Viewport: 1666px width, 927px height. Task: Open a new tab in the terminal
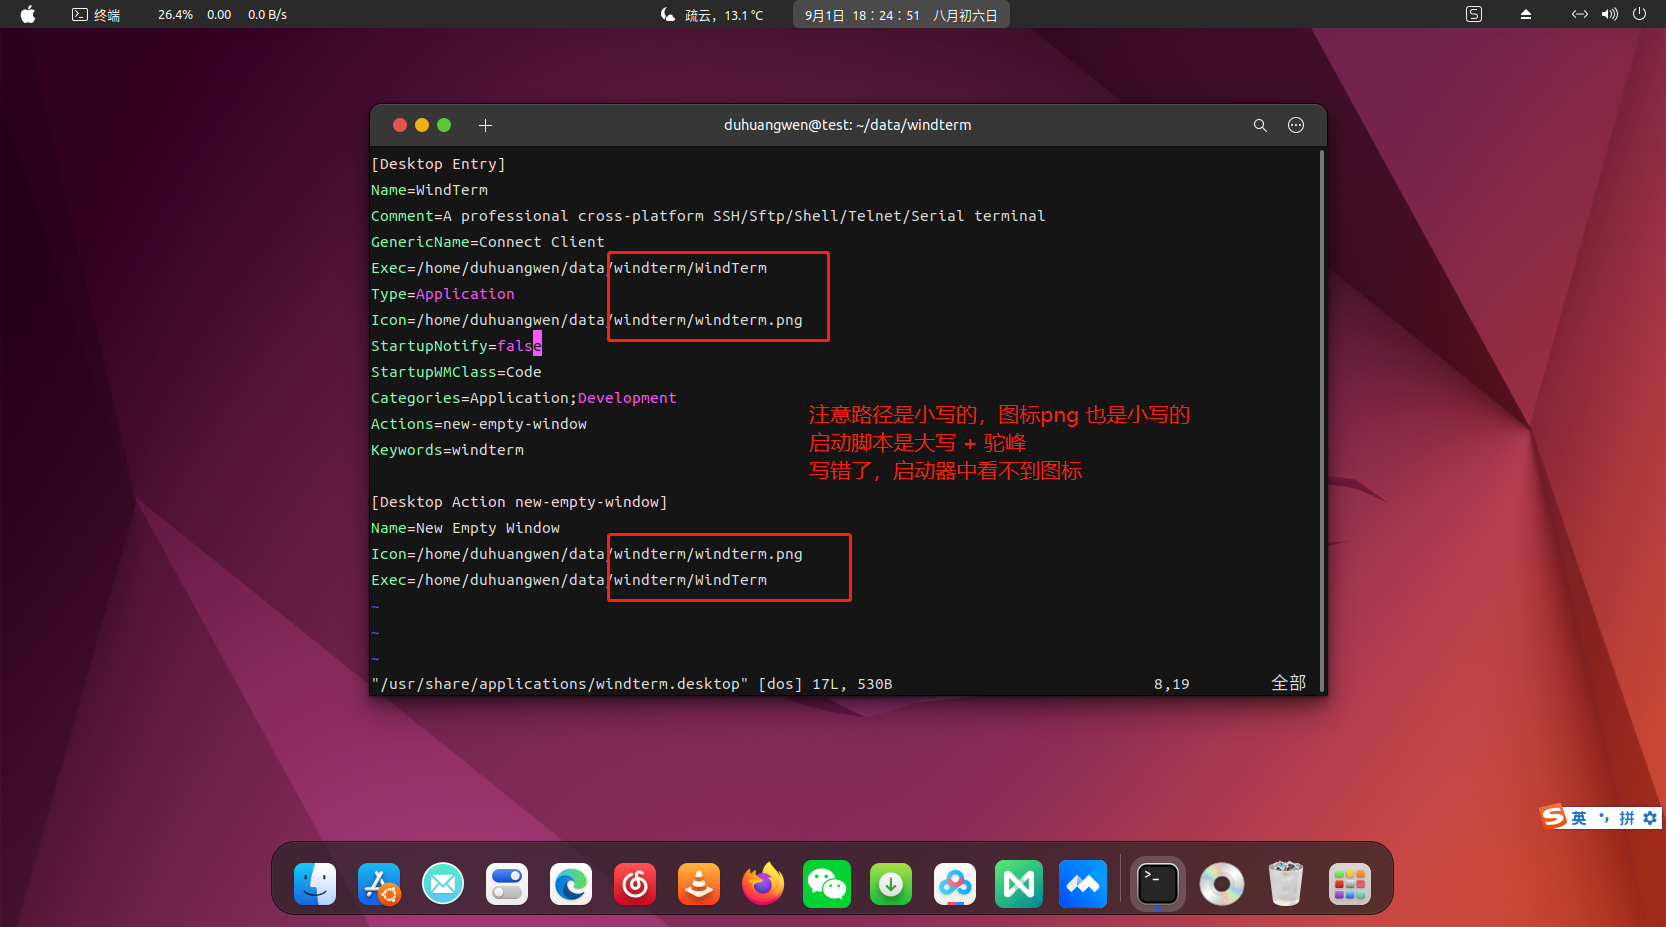click(485, 125)
